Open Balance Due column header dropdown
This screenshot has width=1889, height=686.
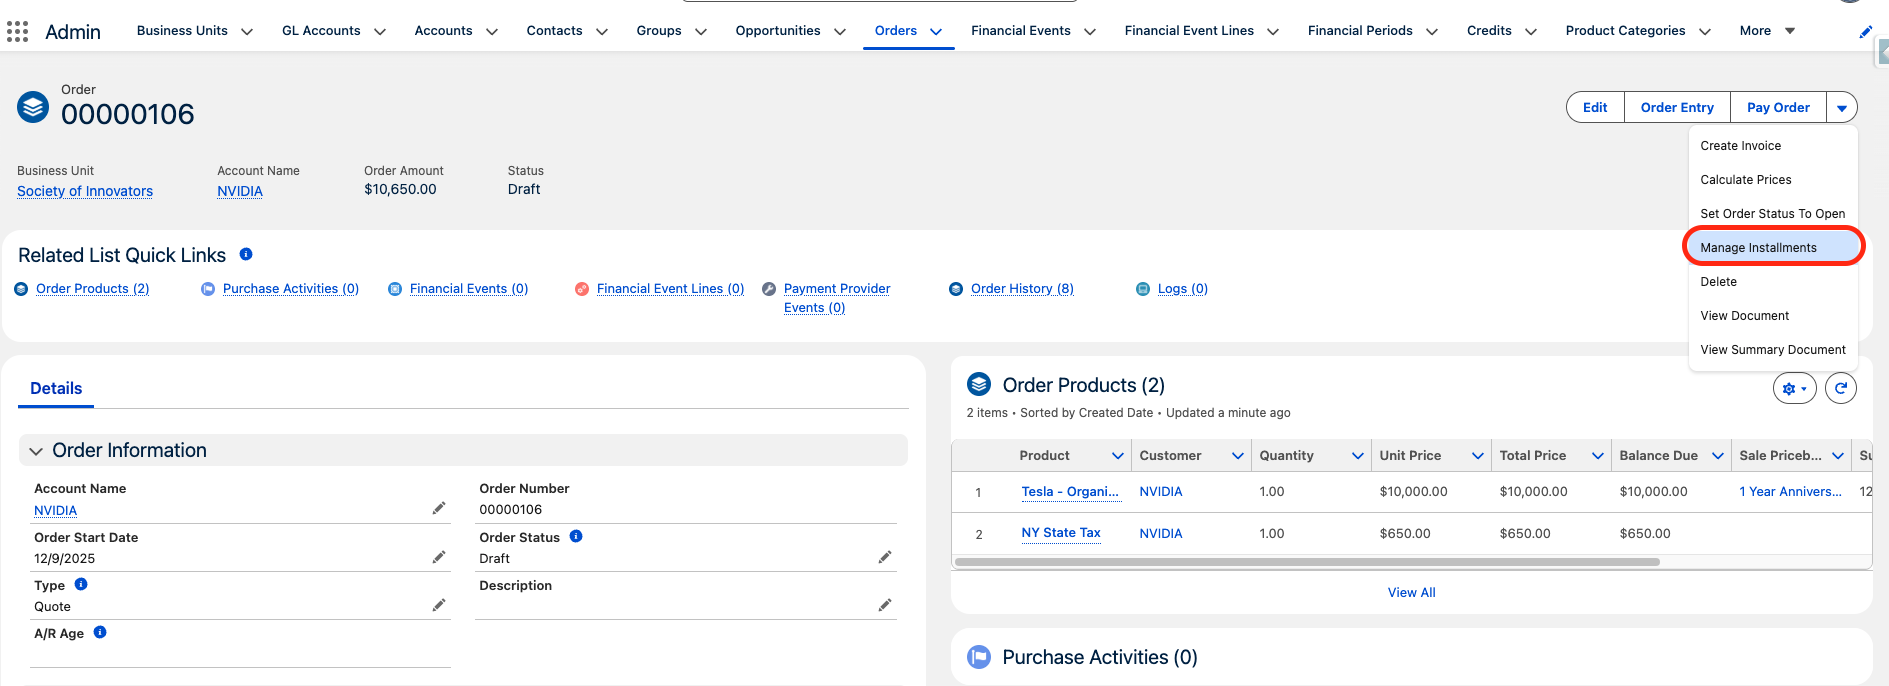coord(1718,456)
